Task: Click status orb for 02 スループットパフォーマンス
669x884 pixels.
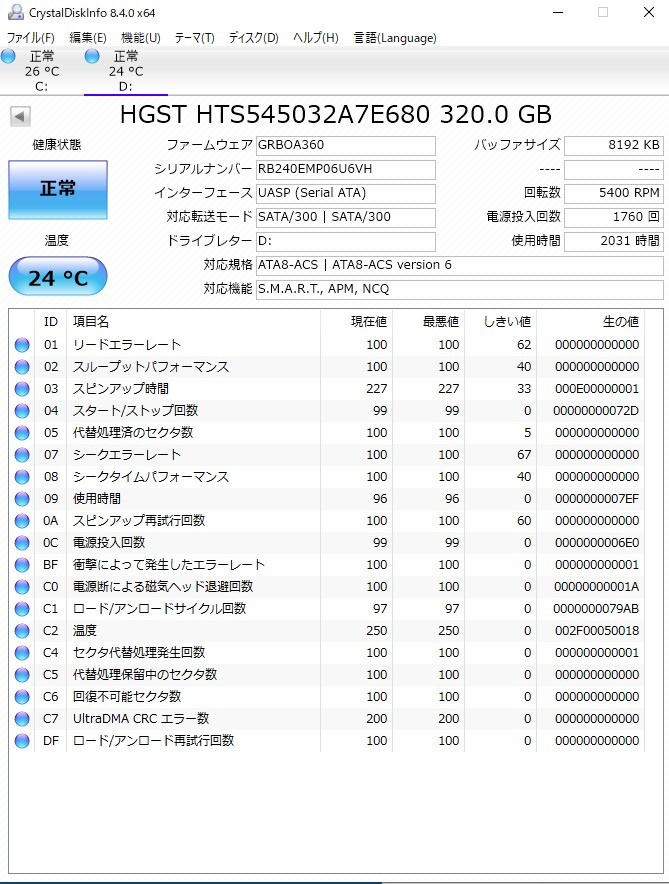Action: tap(22, 367)
